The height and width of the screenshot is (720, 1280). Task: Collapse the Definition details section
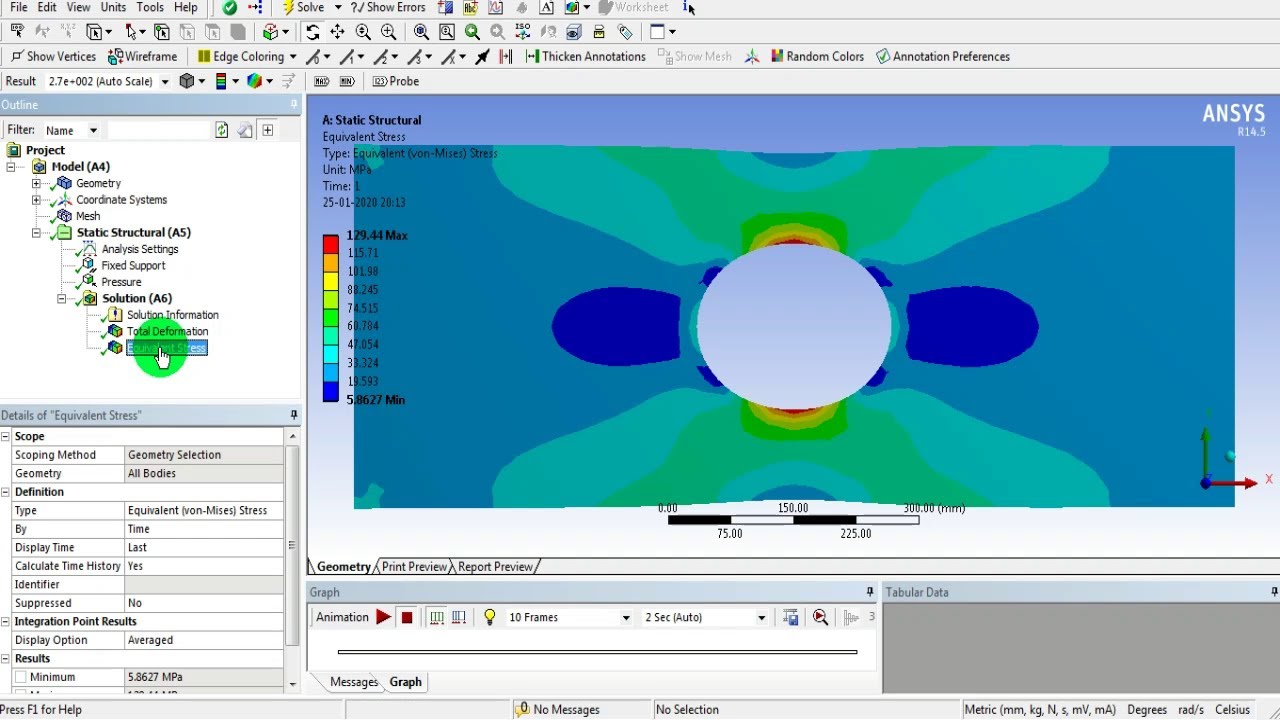pyautogui.click(x=6, y=492)
